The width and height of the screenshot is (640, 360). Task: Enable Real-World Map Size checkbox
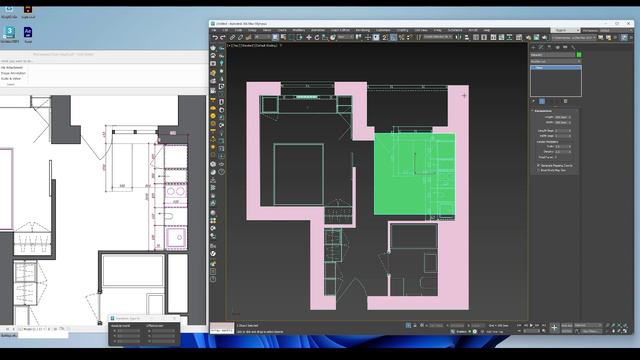538,170
